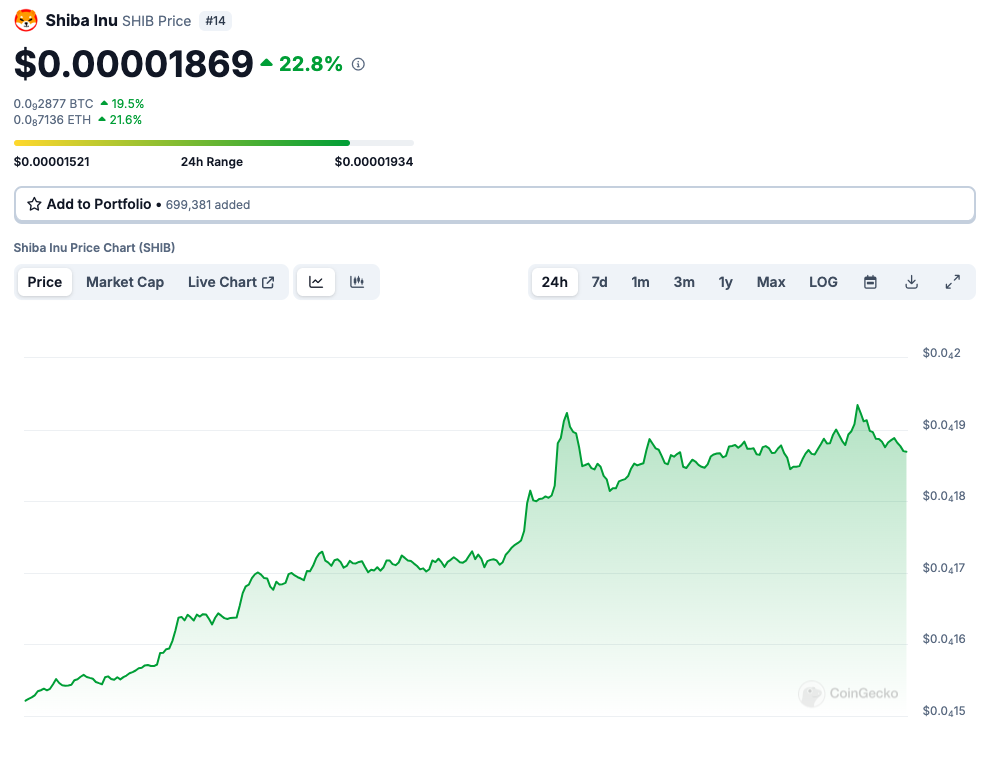
Task: Click the $0.0₄18 y-axis label
Action: pos(944,496)
